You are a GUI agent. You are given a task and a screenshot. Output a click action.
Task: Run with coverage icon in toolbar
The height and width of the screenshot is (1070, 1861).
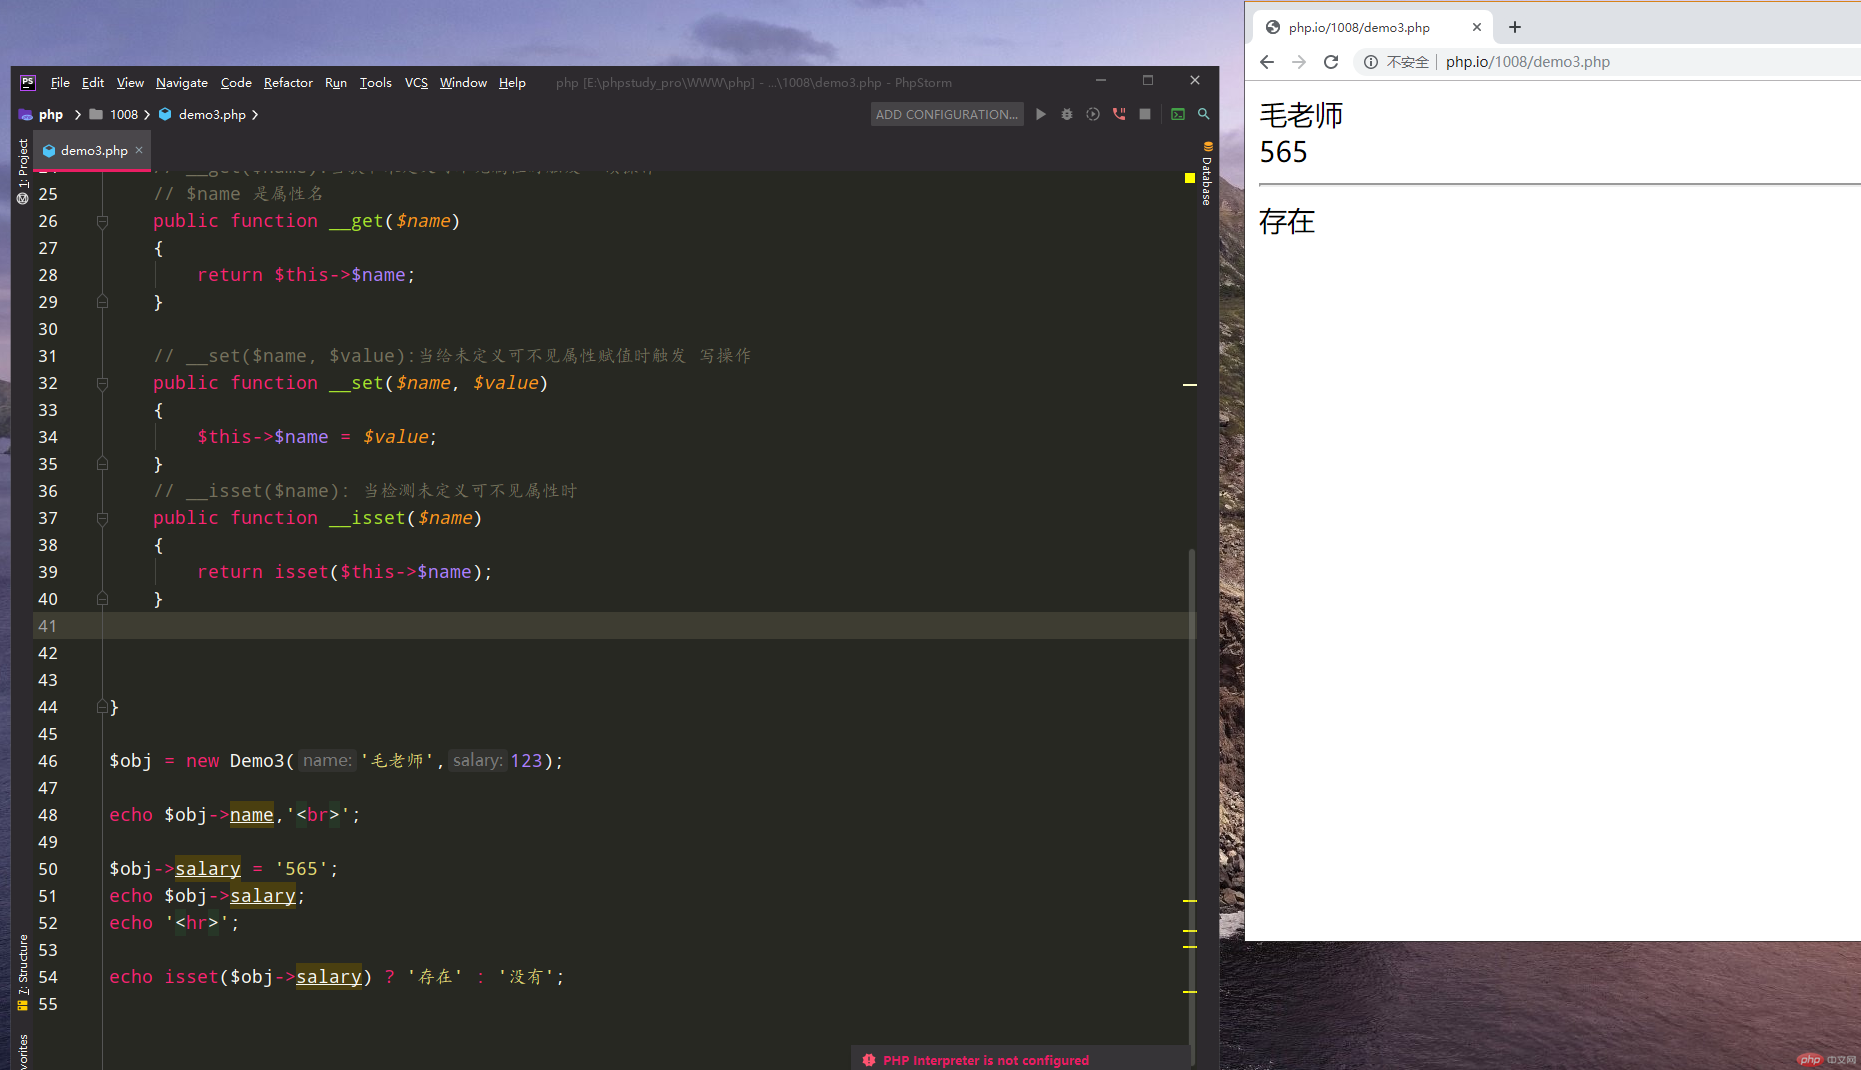(x=1093, y=114)
